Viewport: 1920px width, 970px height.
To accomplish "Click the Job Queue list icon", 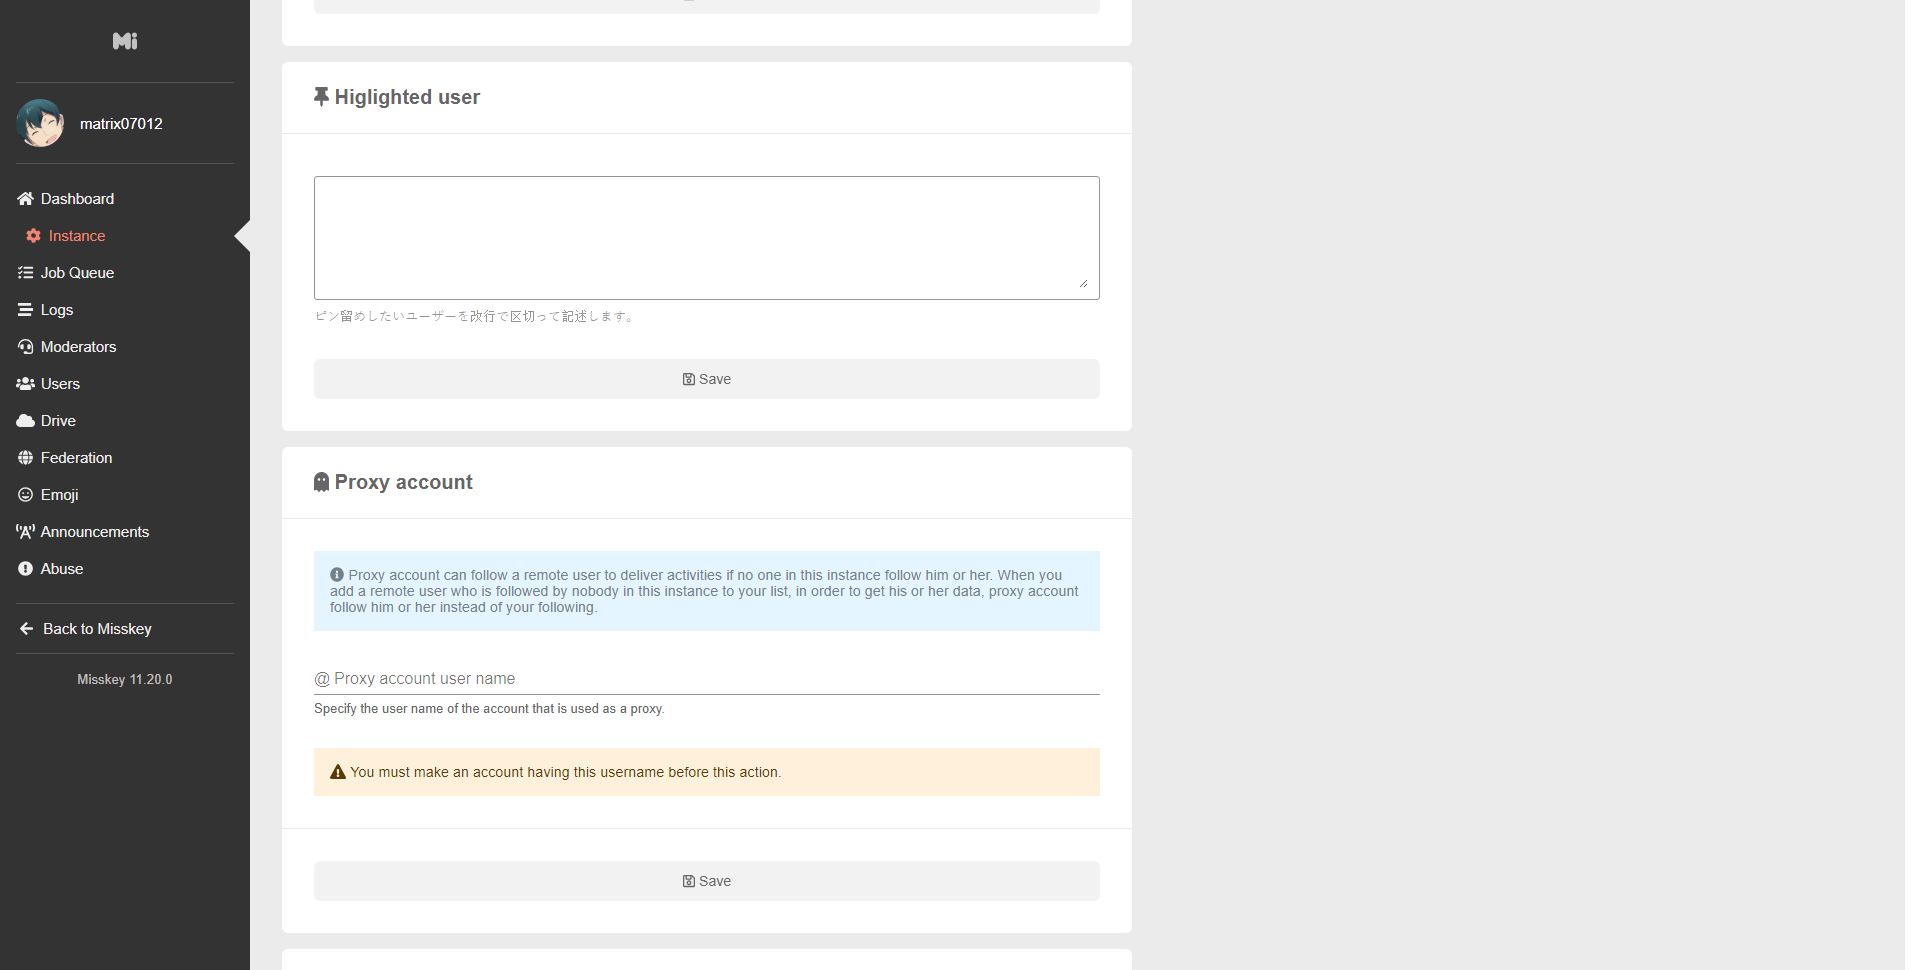I will coord(26,273).
